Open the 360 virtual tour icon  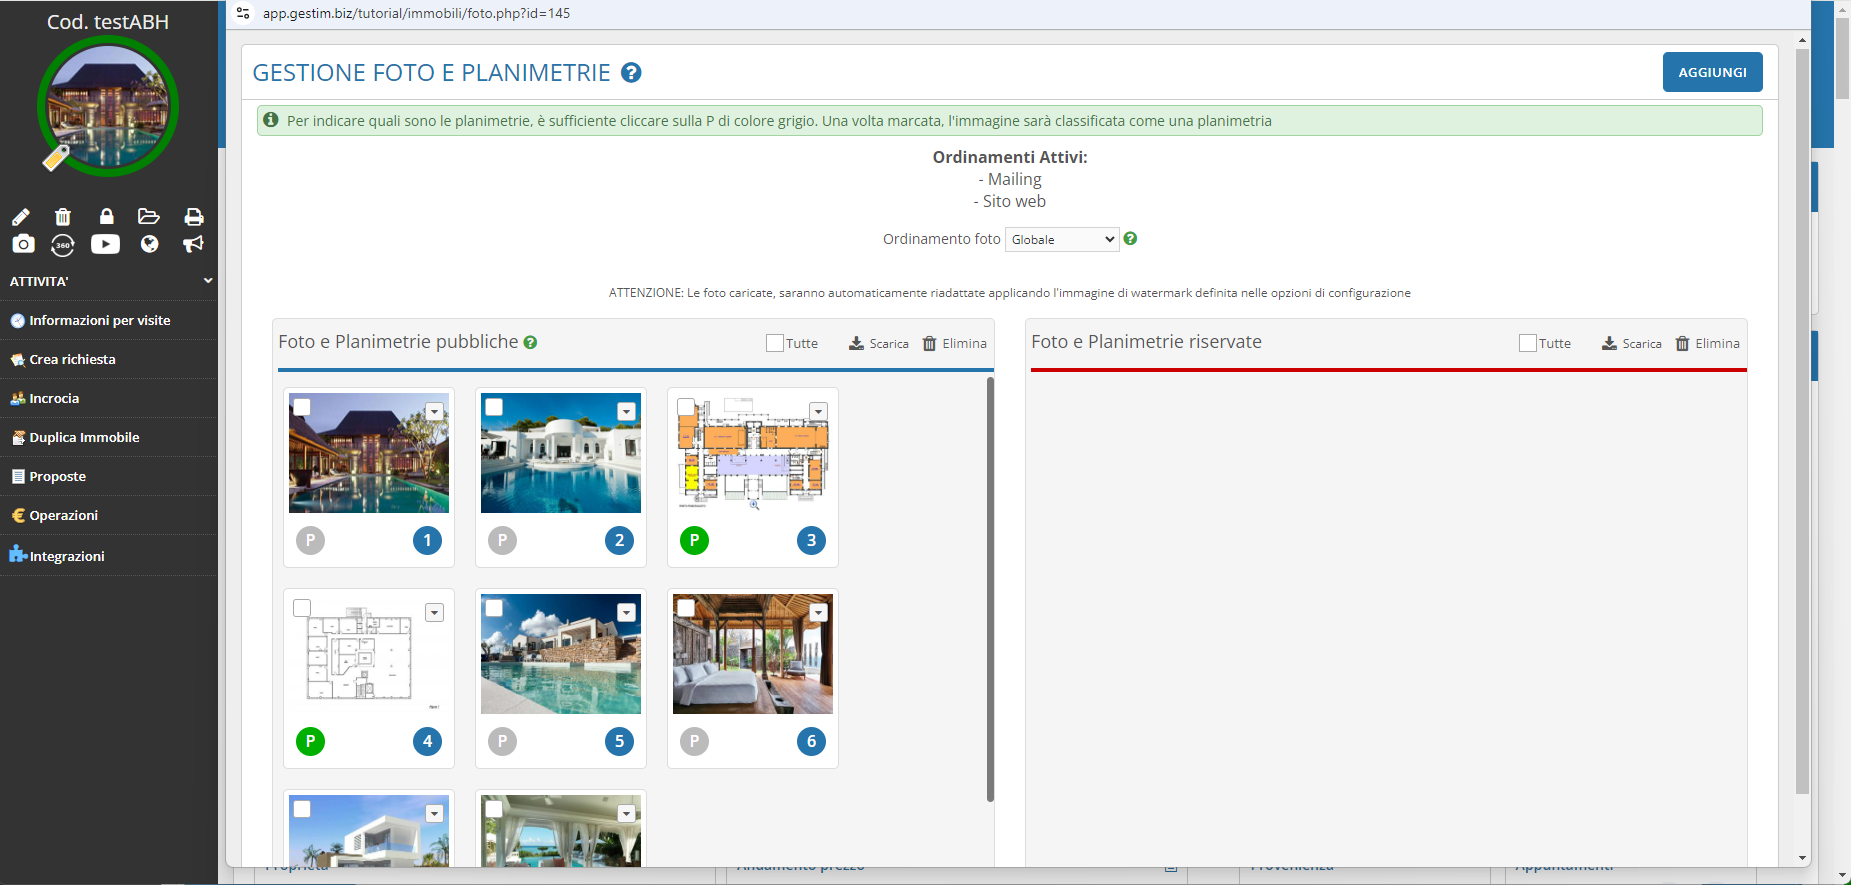tap(63, 245)
